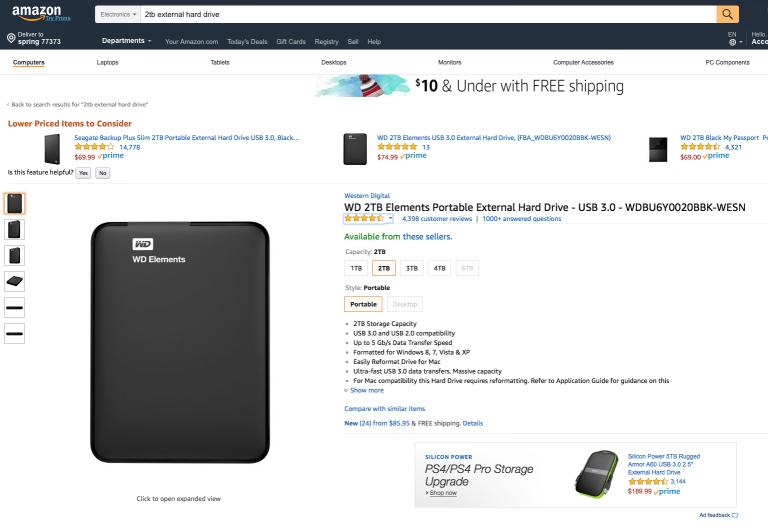Open Compare with similar items link
The width and height of the screenshot is (768, 528).
(384, 408)
